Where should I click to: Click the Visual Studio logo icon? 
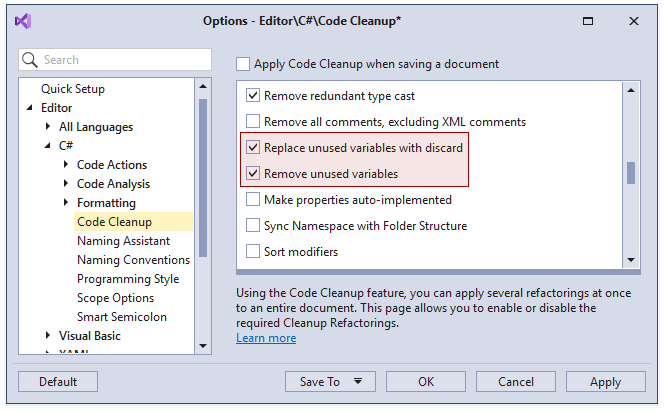(x=24, y=21)
